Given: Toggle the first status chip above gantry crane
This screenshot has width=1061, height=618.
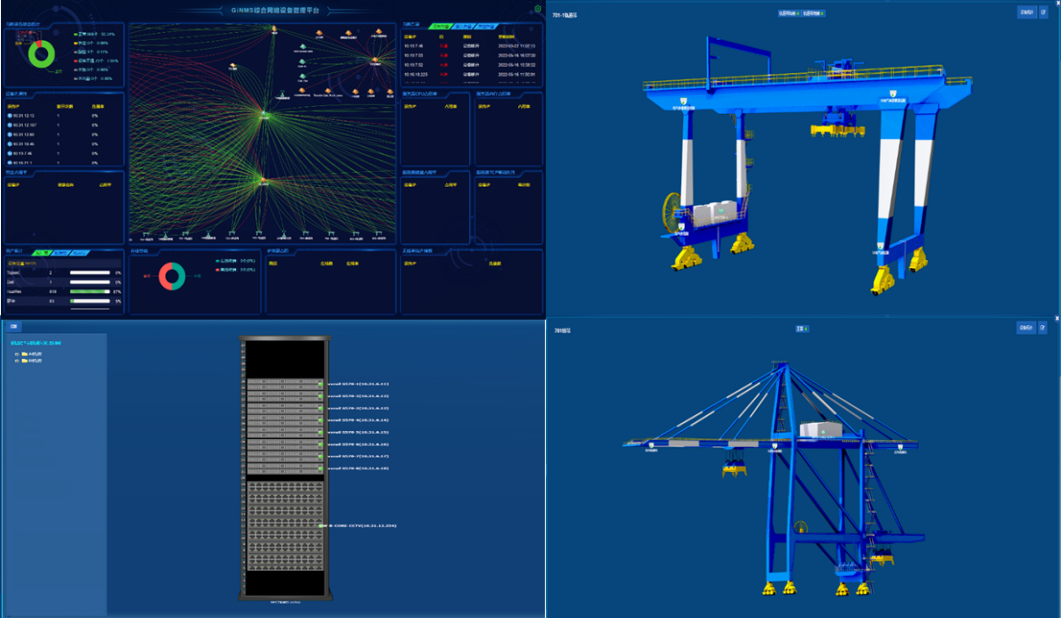Looking at the screenshot, I should coord(787,13).
